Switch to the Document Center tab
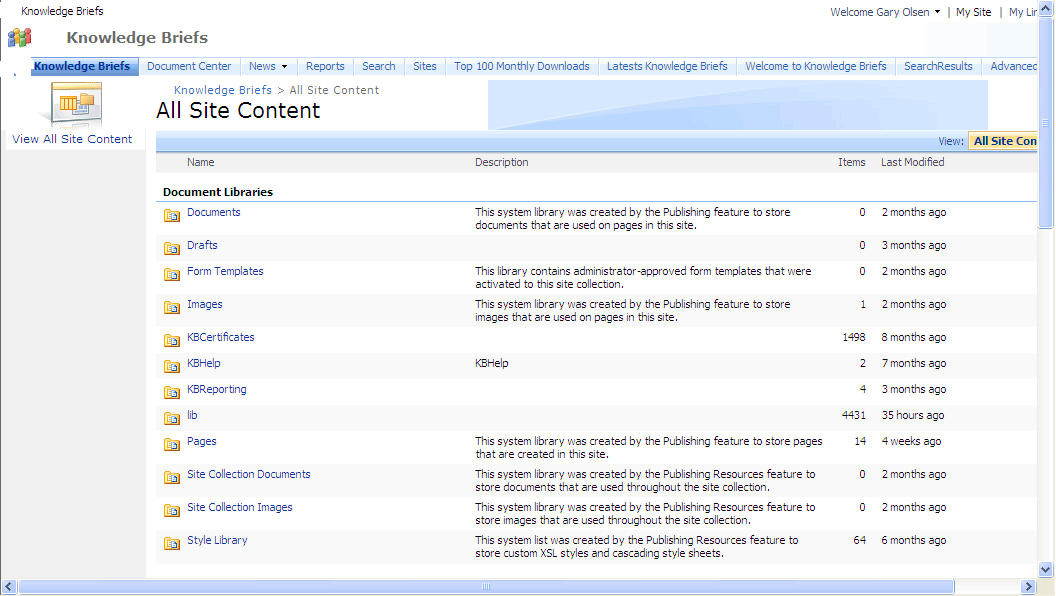Viewport: 1056px width, 596px height. (189, 66)
